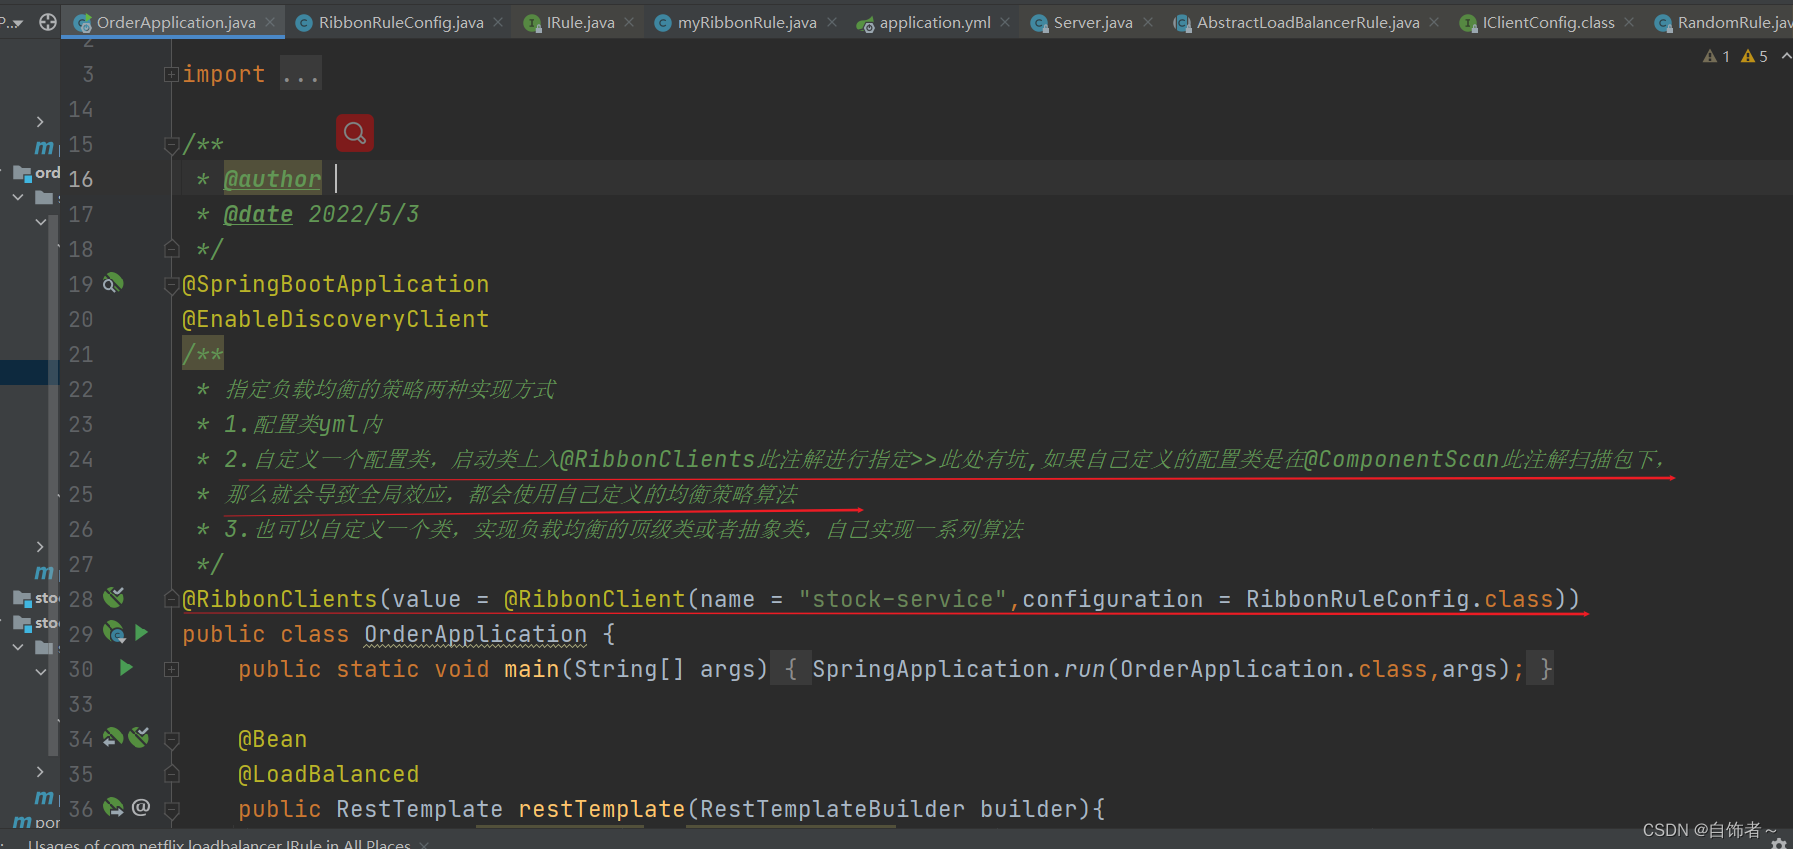1793x849 pixels.
Task: Click the first Spring bean icon on line 34
Action: pos(113,737)
